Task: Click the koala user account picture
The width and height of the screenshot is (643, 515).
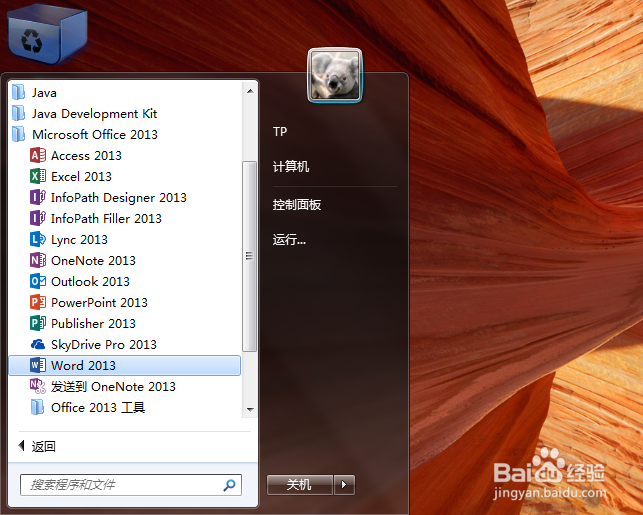Action: coord(335,75)
